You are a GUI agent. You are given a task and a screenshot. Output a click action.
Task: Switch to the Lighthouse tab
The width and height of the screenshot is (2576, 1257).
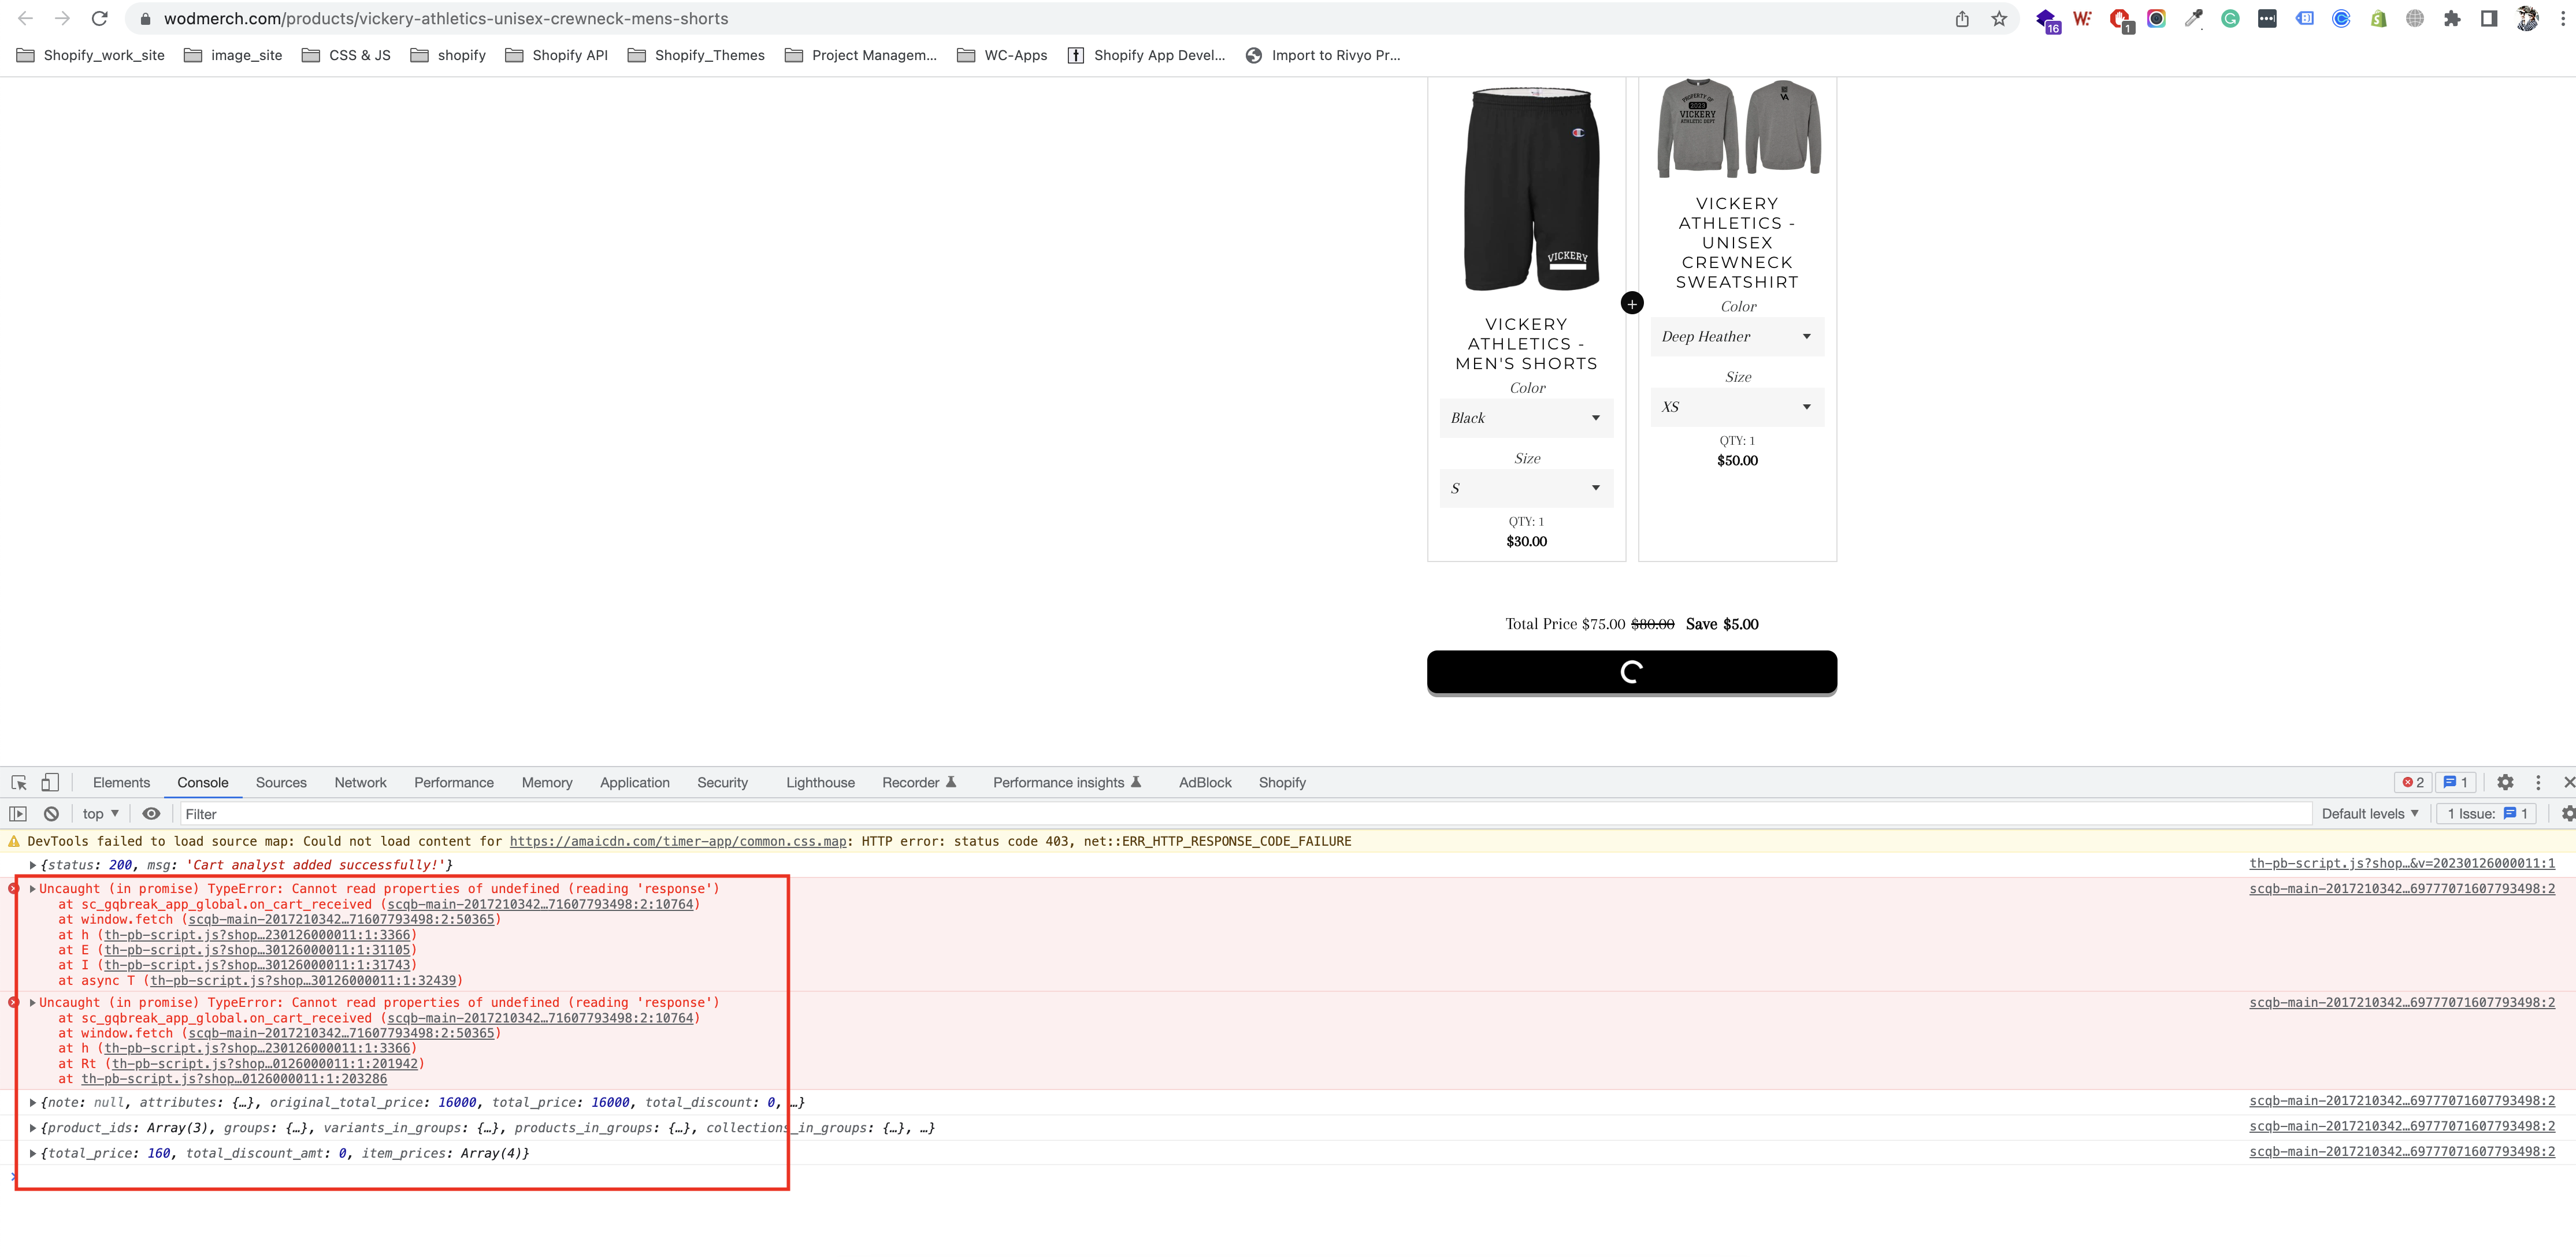820,782
